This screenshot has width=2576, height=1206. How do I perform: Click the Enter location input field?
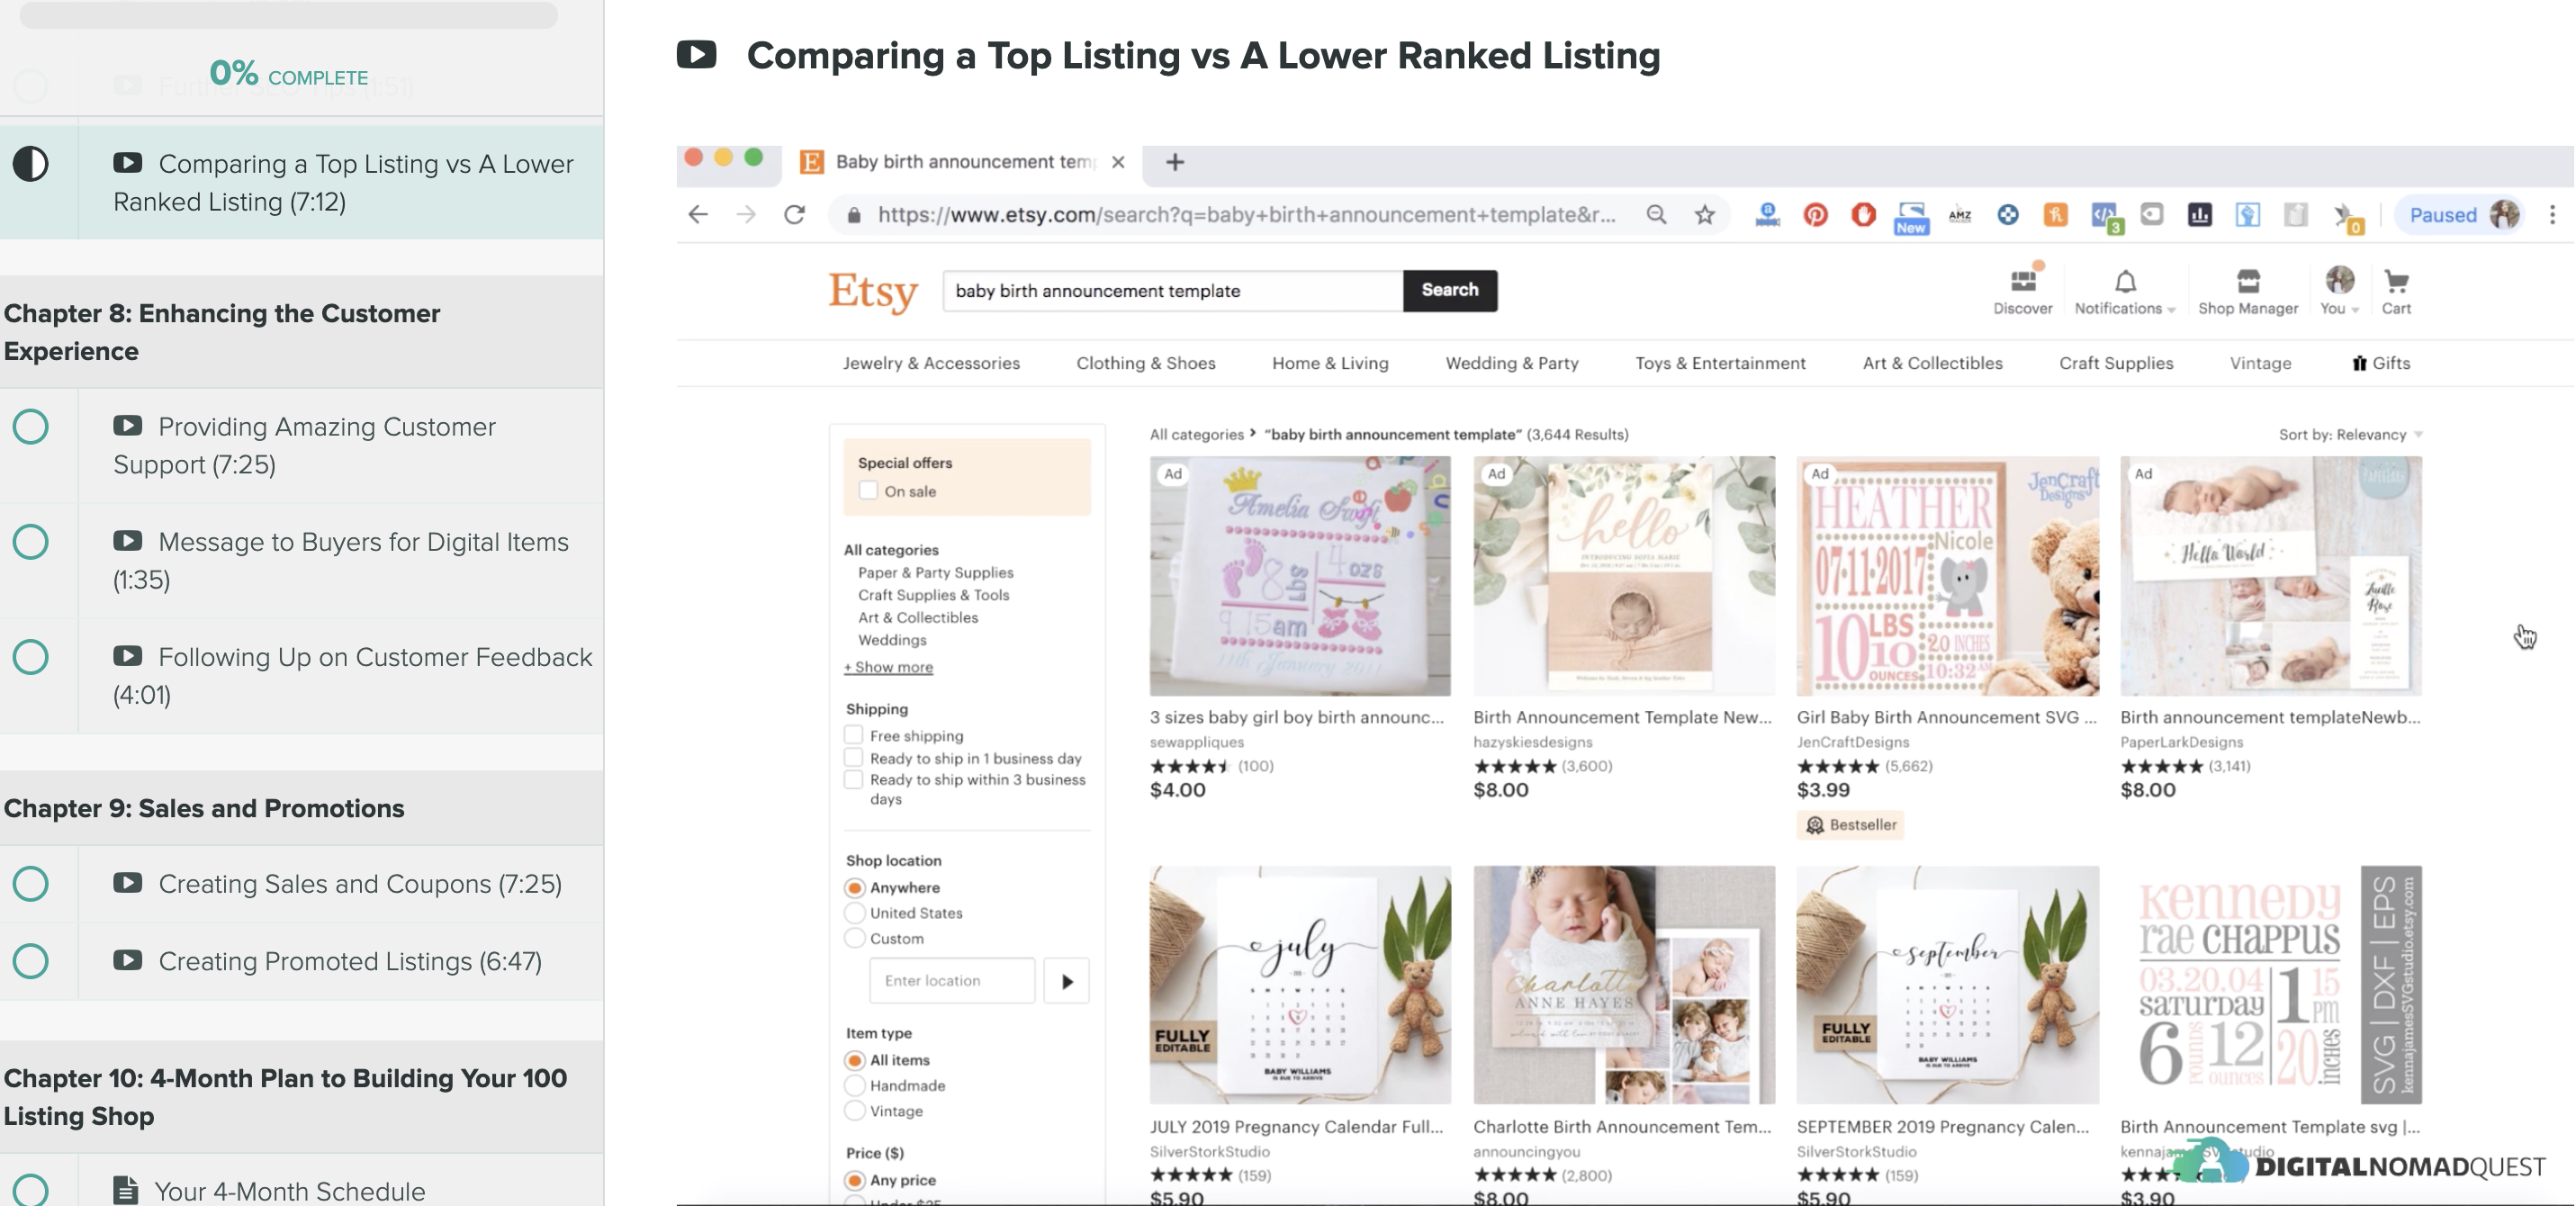click(952, 980)
